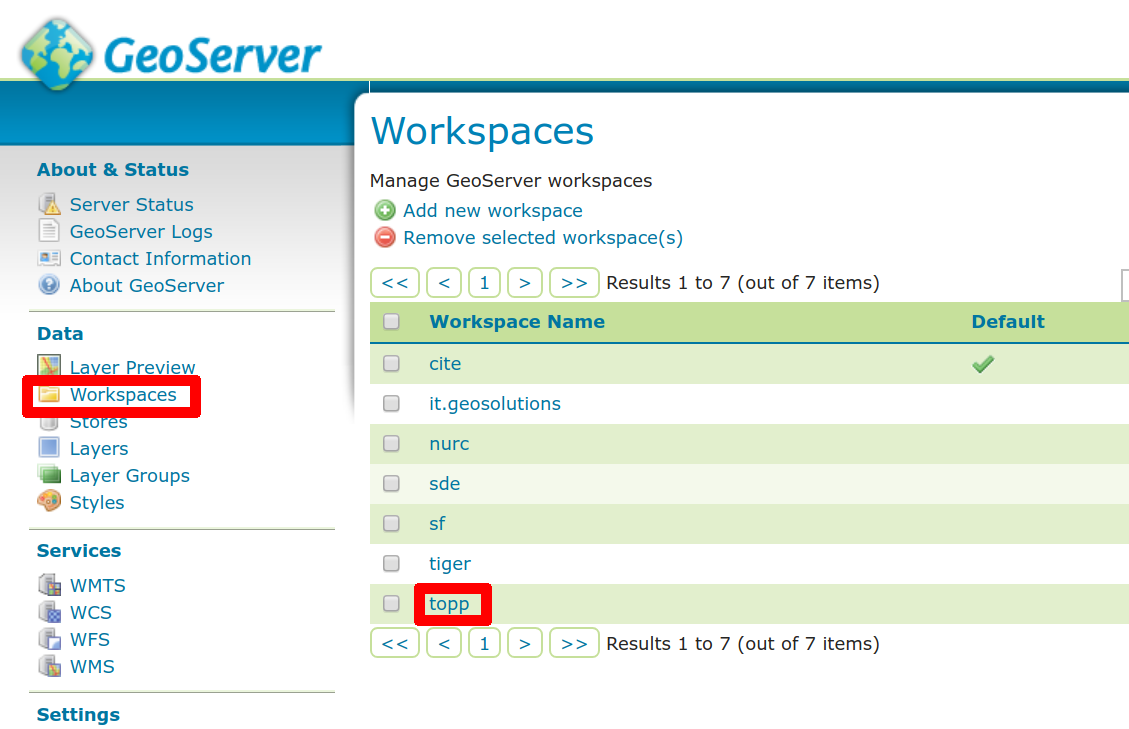Screen dimensions: 1129x729
Task: Open the nurc workspace
Action: (449, 444)
